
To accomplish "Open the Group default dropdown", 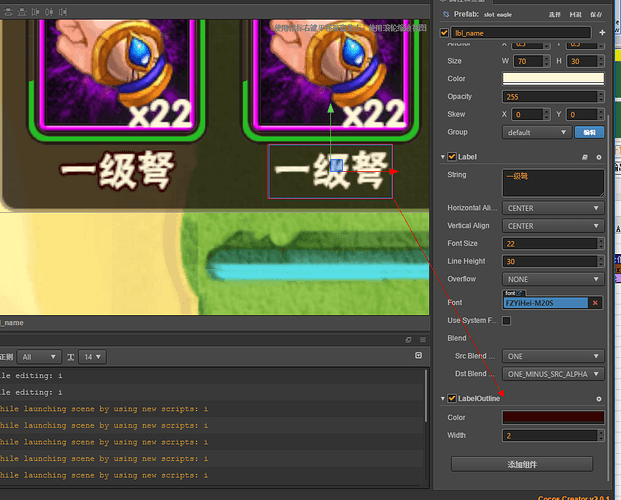I will coord(537,132).
